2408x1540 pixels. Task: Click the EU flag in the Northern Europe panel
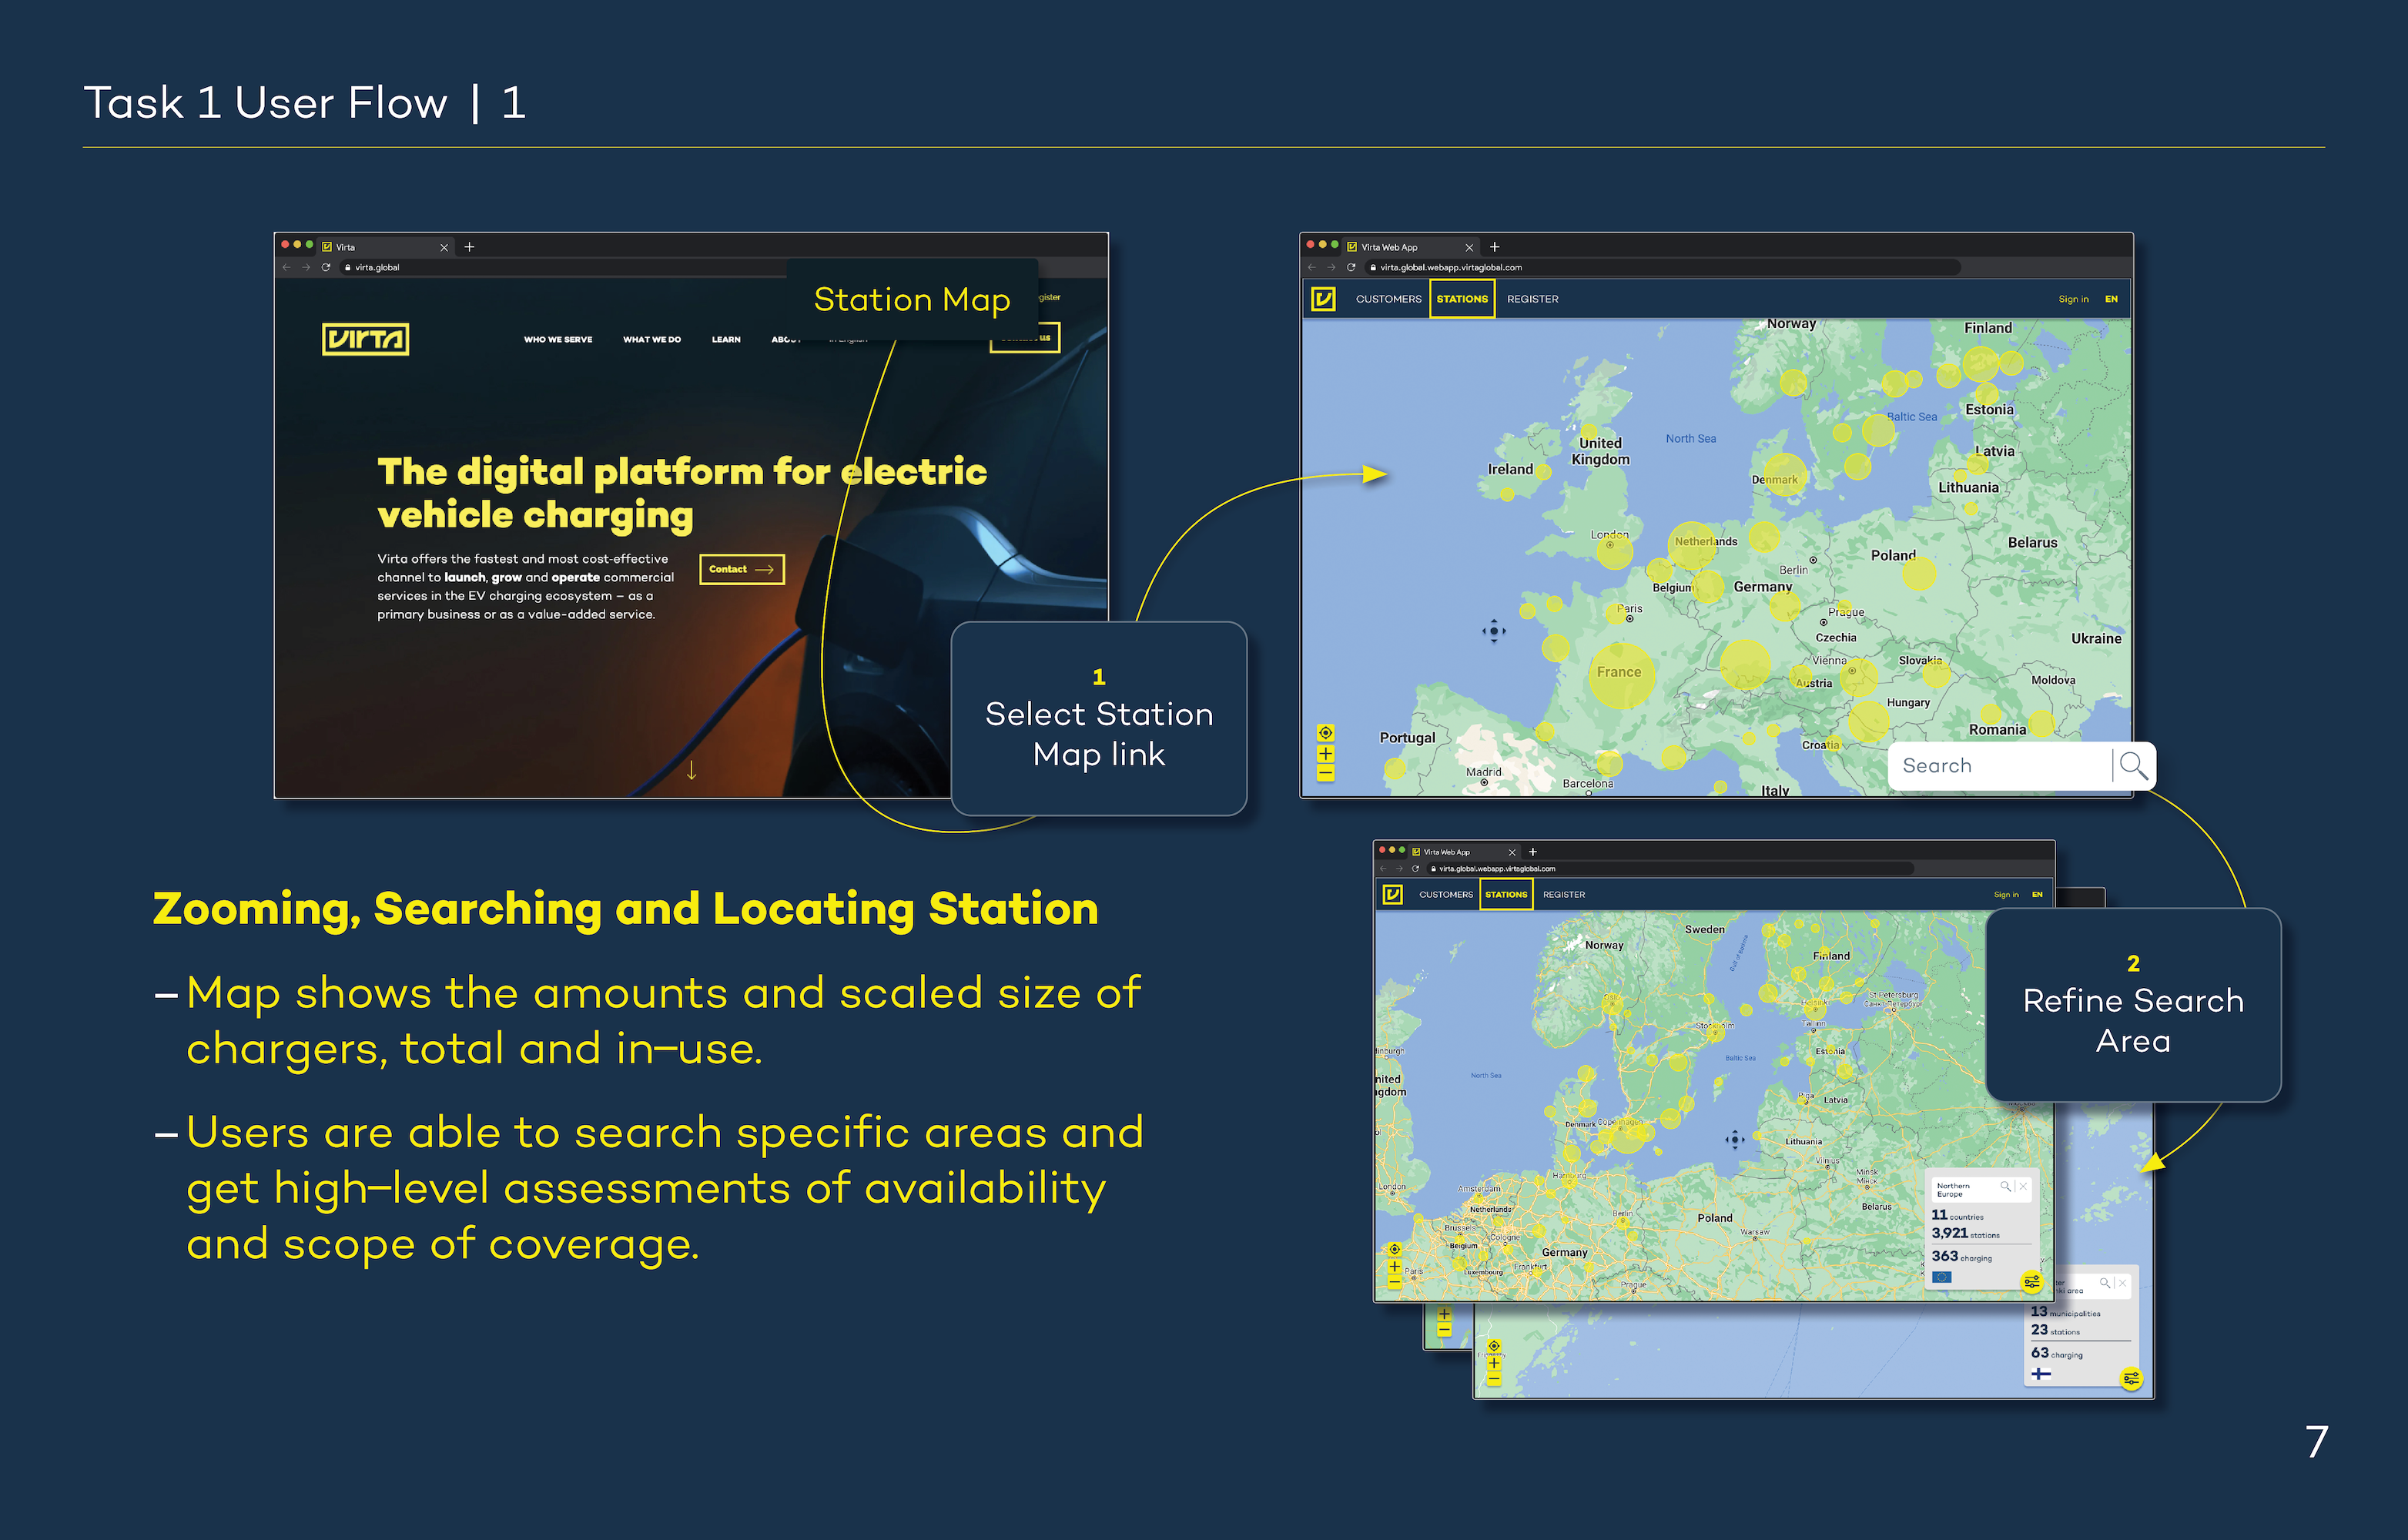tap(1942, 1277)
